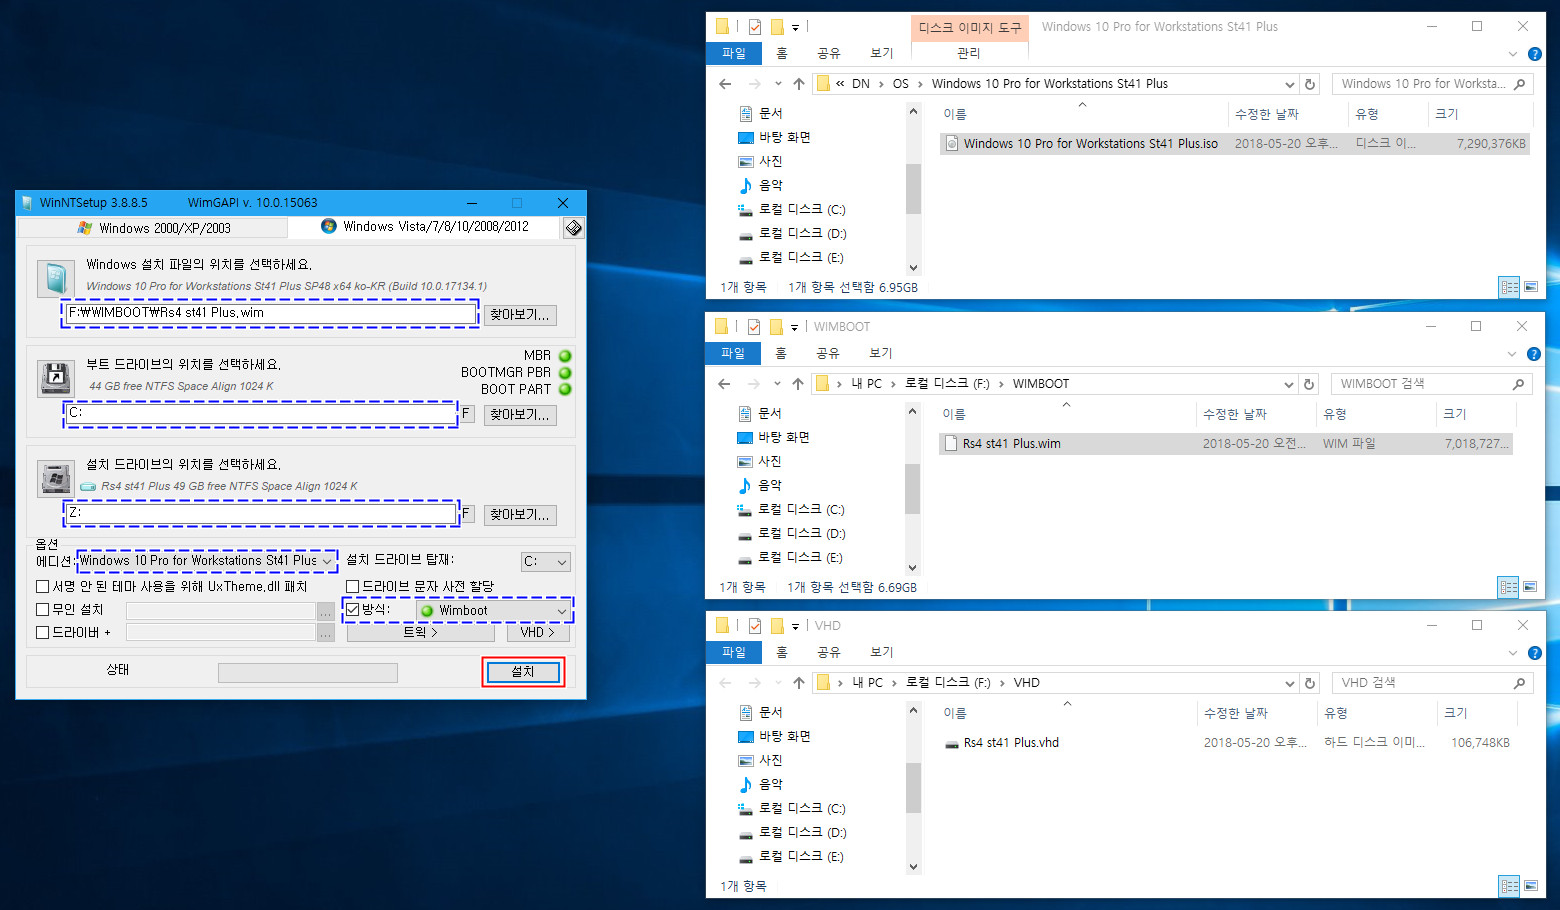Image resolution: width=1560 pixels, height=910 pixels.
Task: Click WIMBOOT search box
Action: coord(1431,384)
